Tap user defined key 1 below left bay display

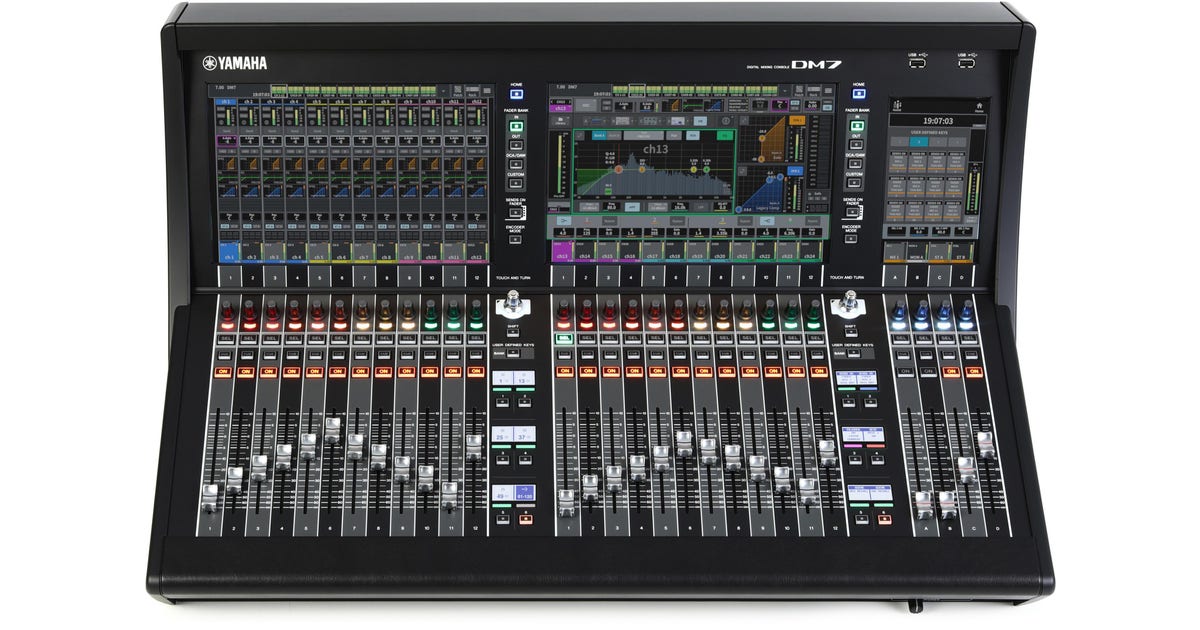[x=502, y=402]
